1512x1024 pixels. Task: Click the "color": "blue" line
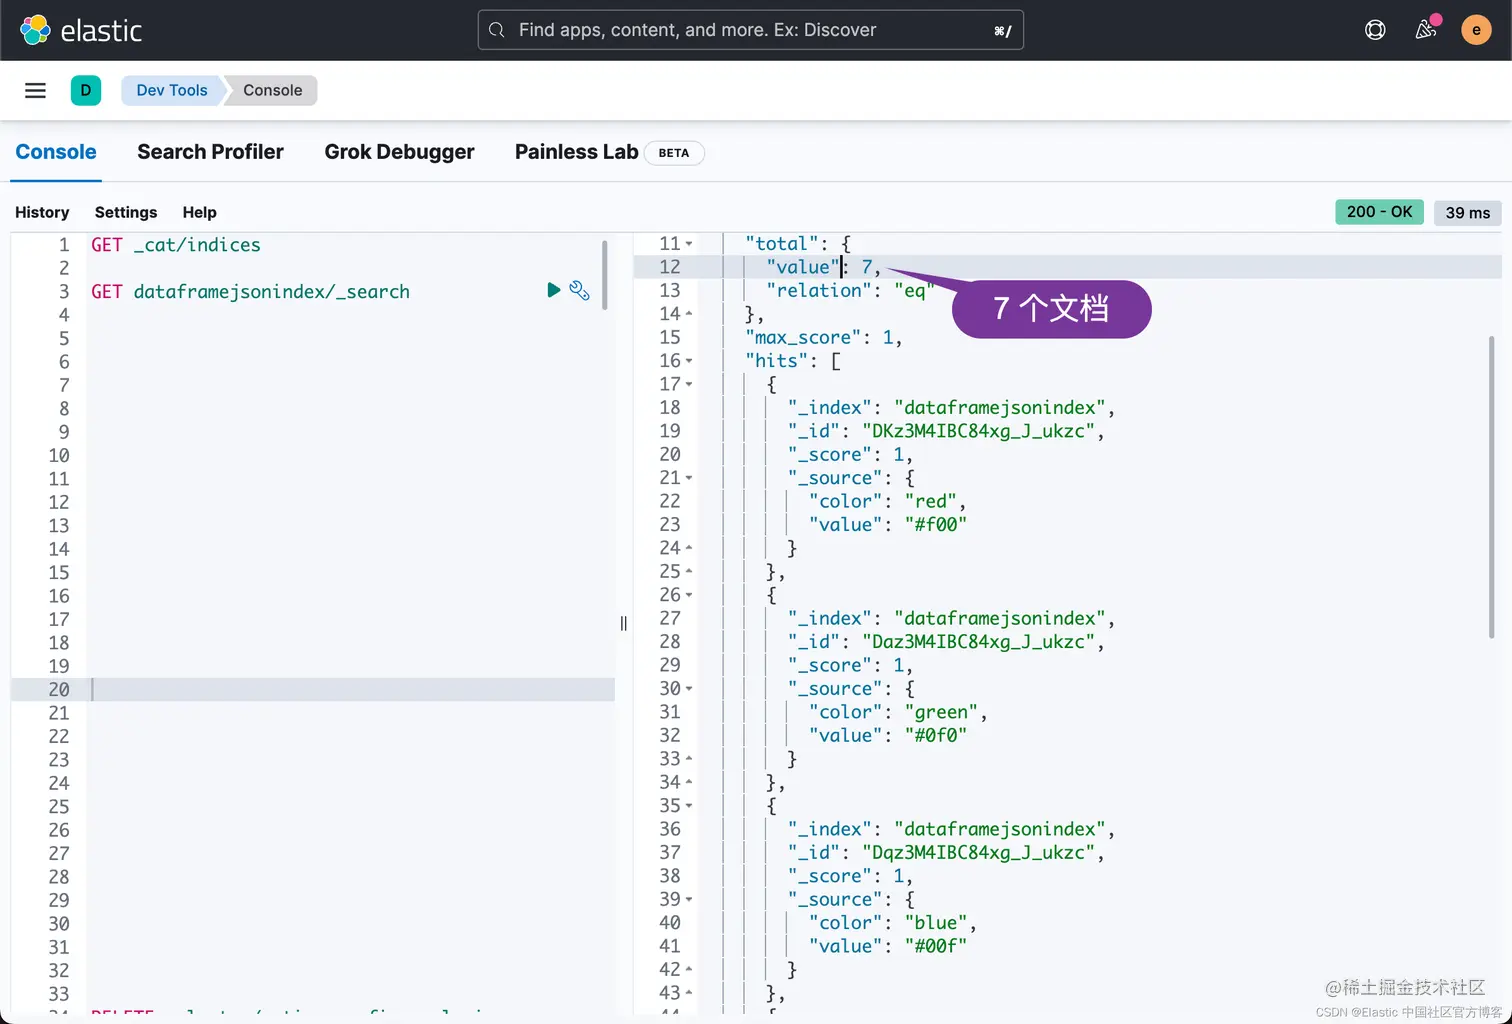point(892,923)
